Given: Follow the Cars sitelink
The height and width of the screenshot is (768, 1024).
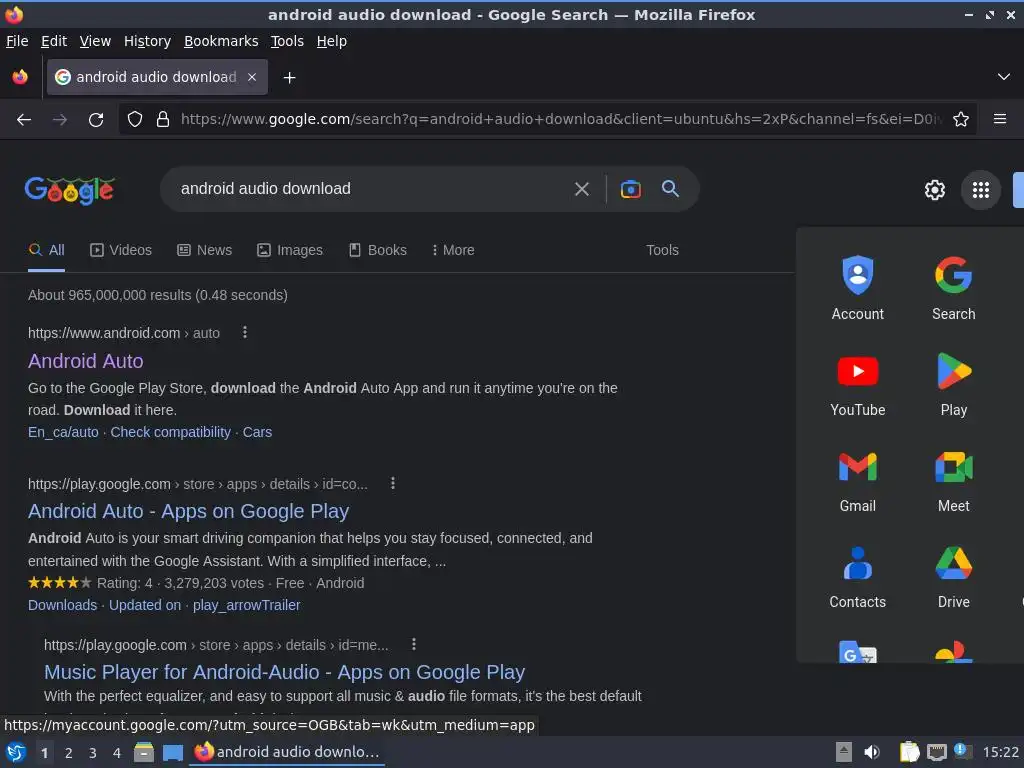Looking at the screenshot, I should 257,432.
